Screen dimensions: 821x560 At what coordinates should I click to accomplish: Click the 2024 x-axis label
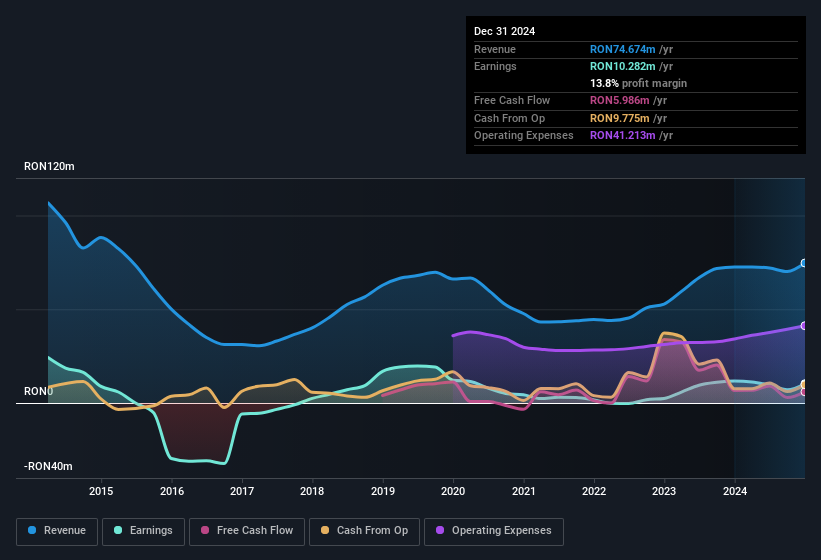click(735, 491)
